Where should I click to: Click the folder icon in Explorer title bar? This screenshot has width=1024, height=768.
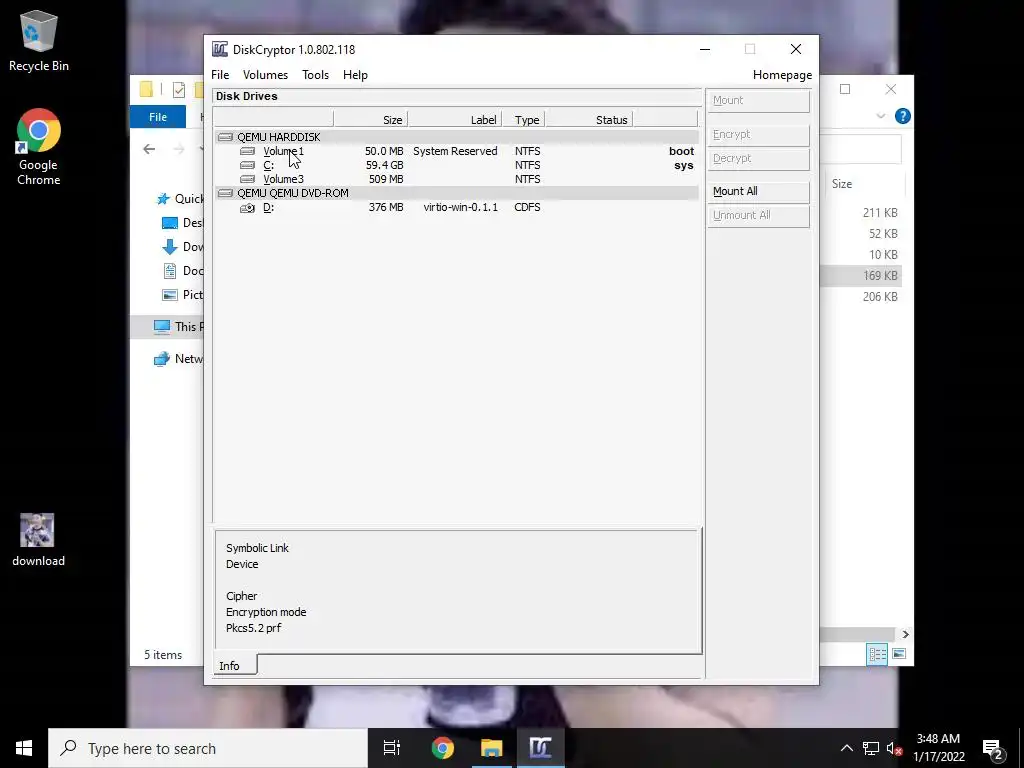146,89
